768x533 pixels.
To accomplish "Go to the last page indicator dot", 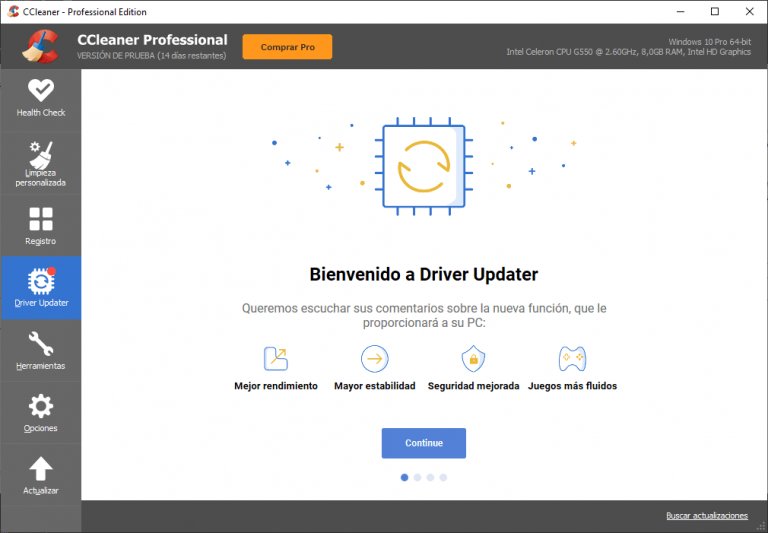I will [443, 478].
